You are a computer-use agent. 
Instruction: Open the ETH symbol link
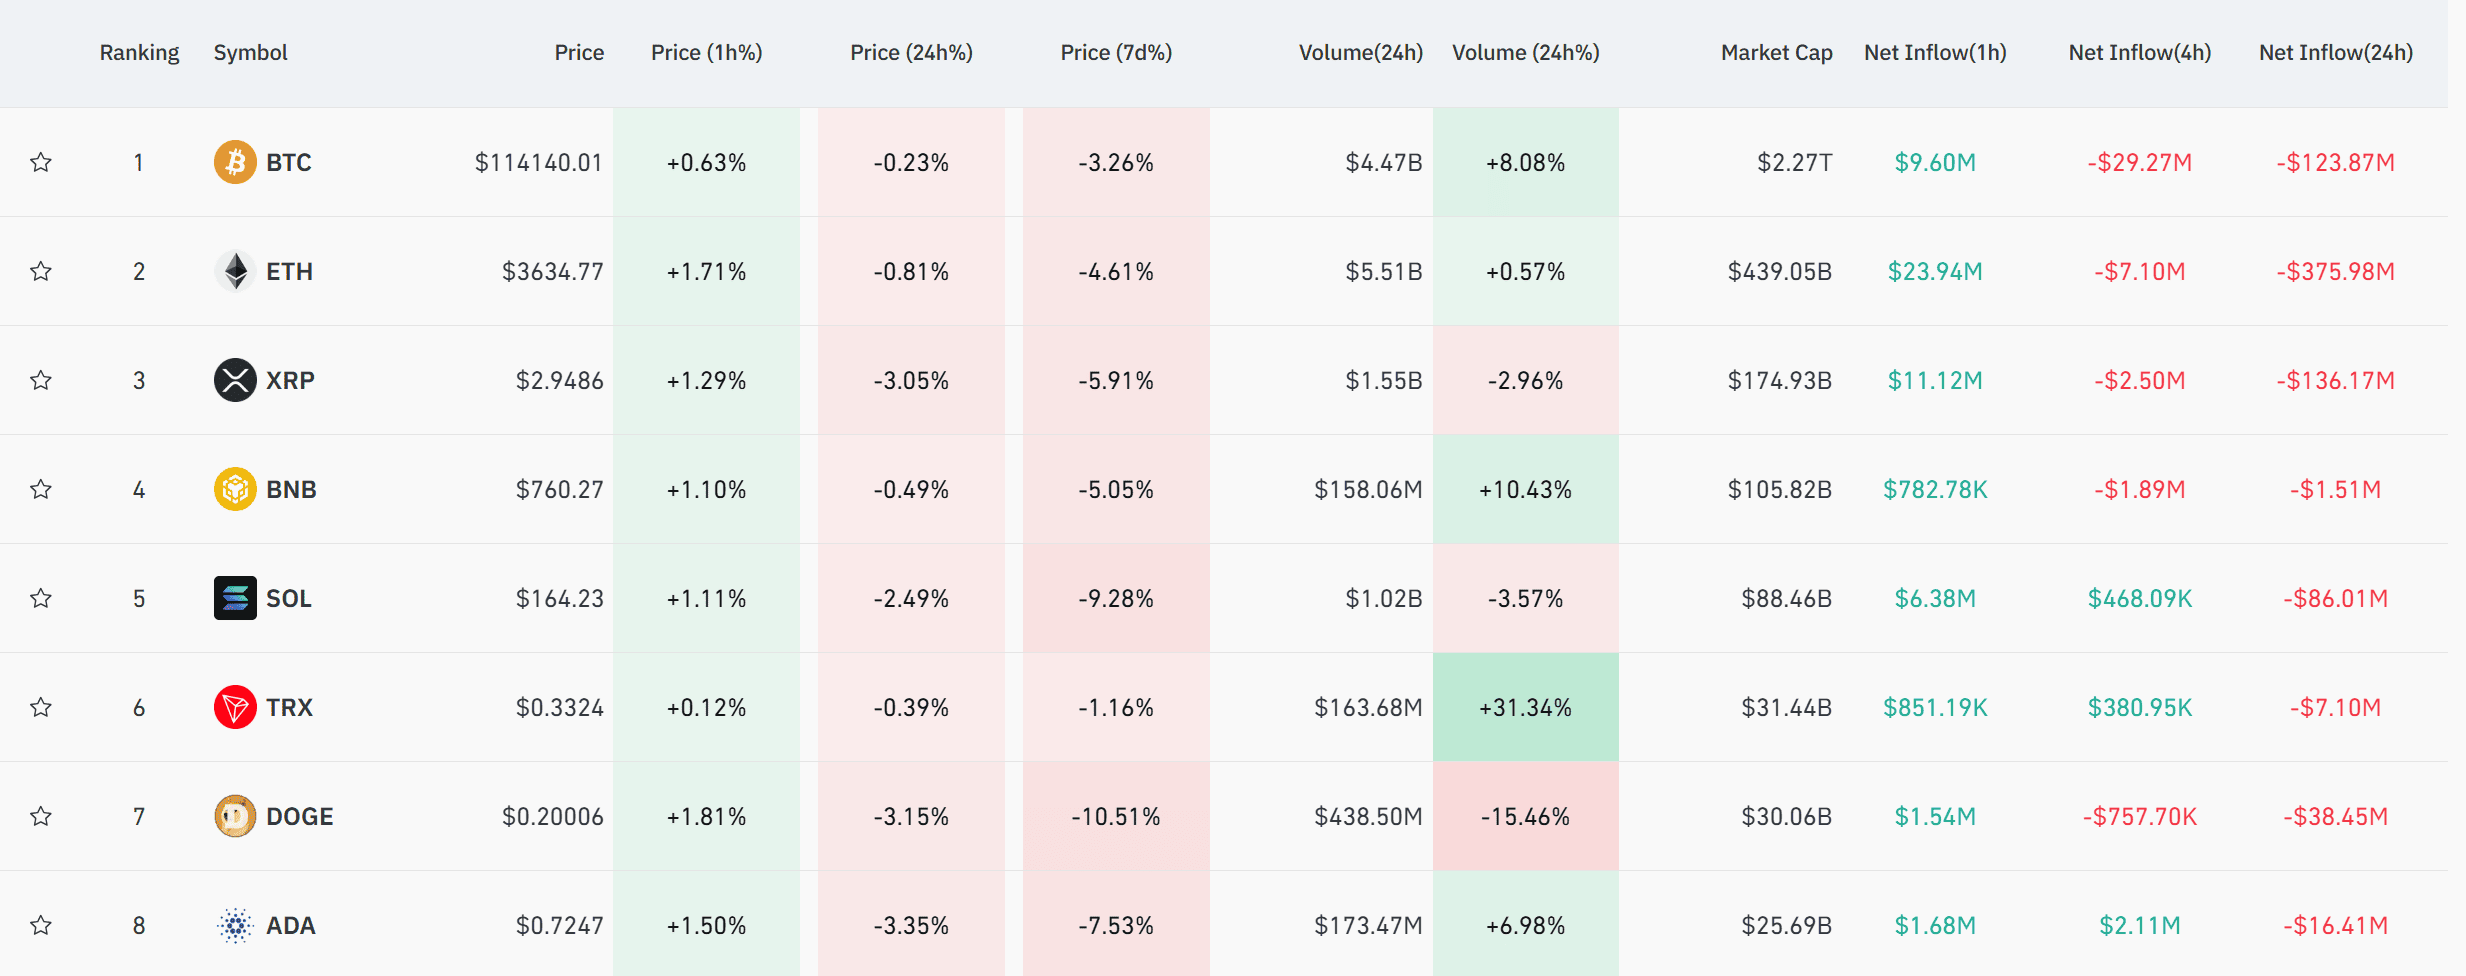point(289,271)
